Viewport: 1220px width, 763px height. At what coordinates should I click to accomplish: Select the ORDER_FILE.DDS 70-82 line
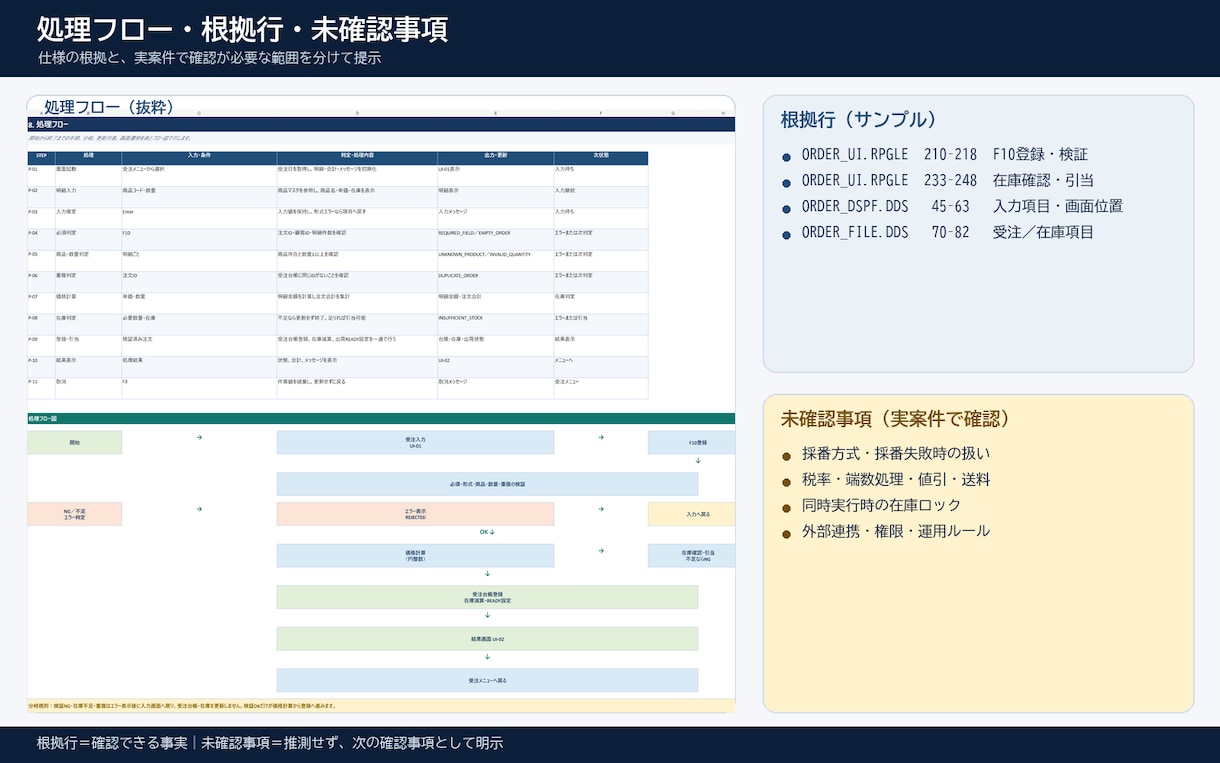pyautogui.click(x=947, y=233)
